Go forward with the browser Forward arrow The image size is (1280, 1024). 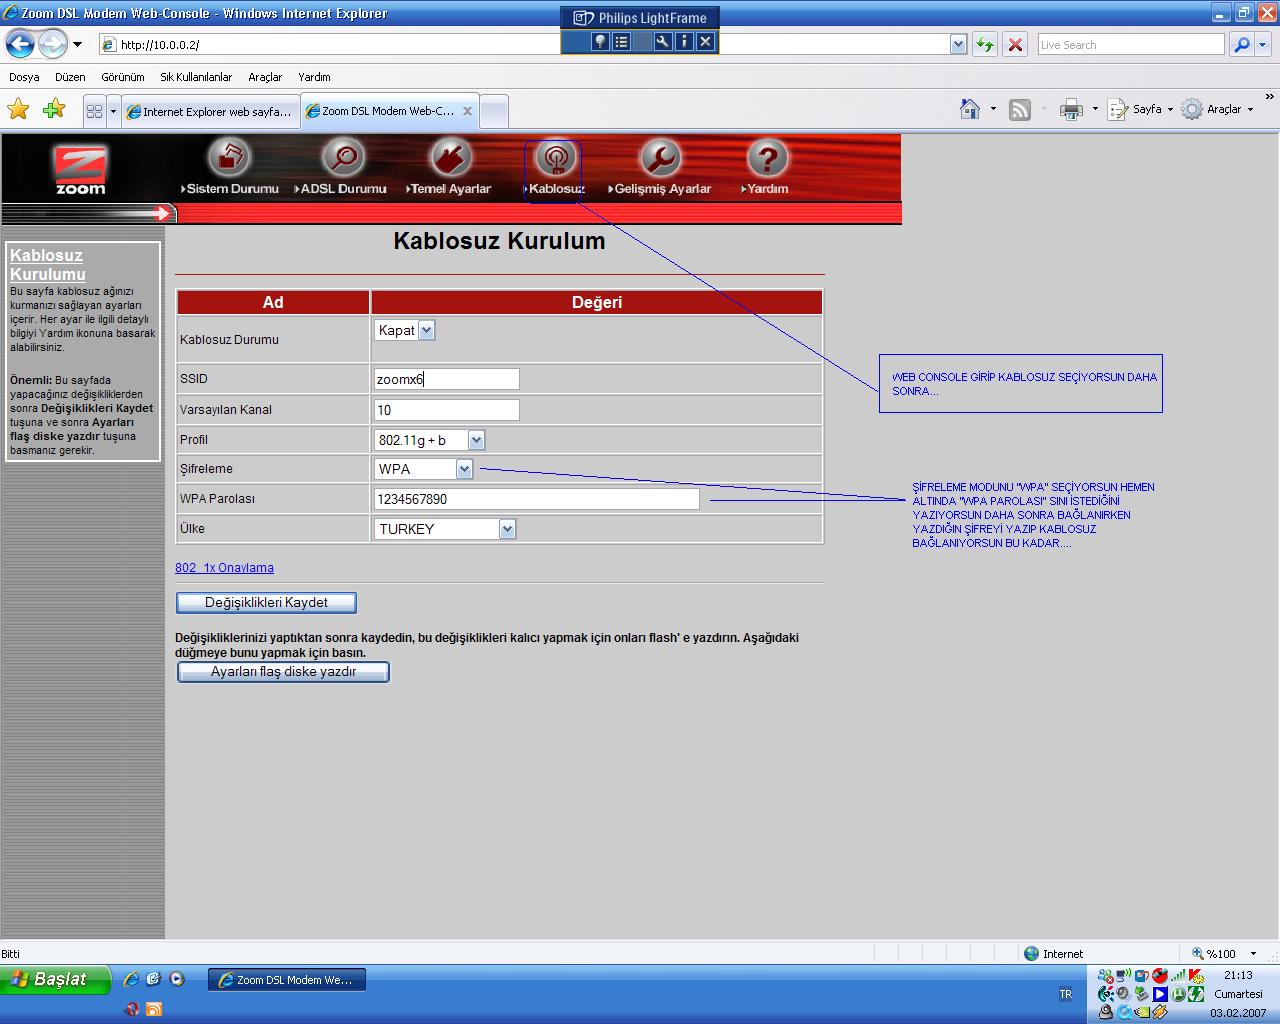coord(52,44)
